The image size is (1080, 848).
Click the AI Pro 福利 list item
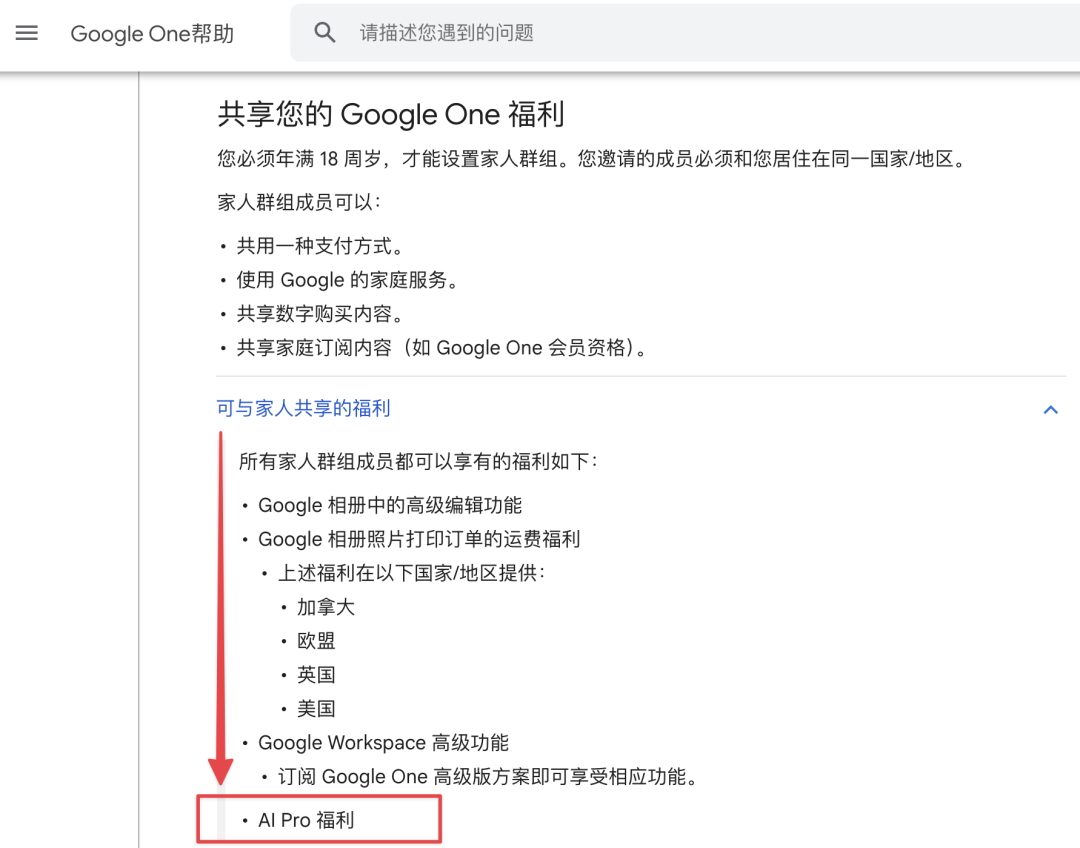click(x=306, y=820)
